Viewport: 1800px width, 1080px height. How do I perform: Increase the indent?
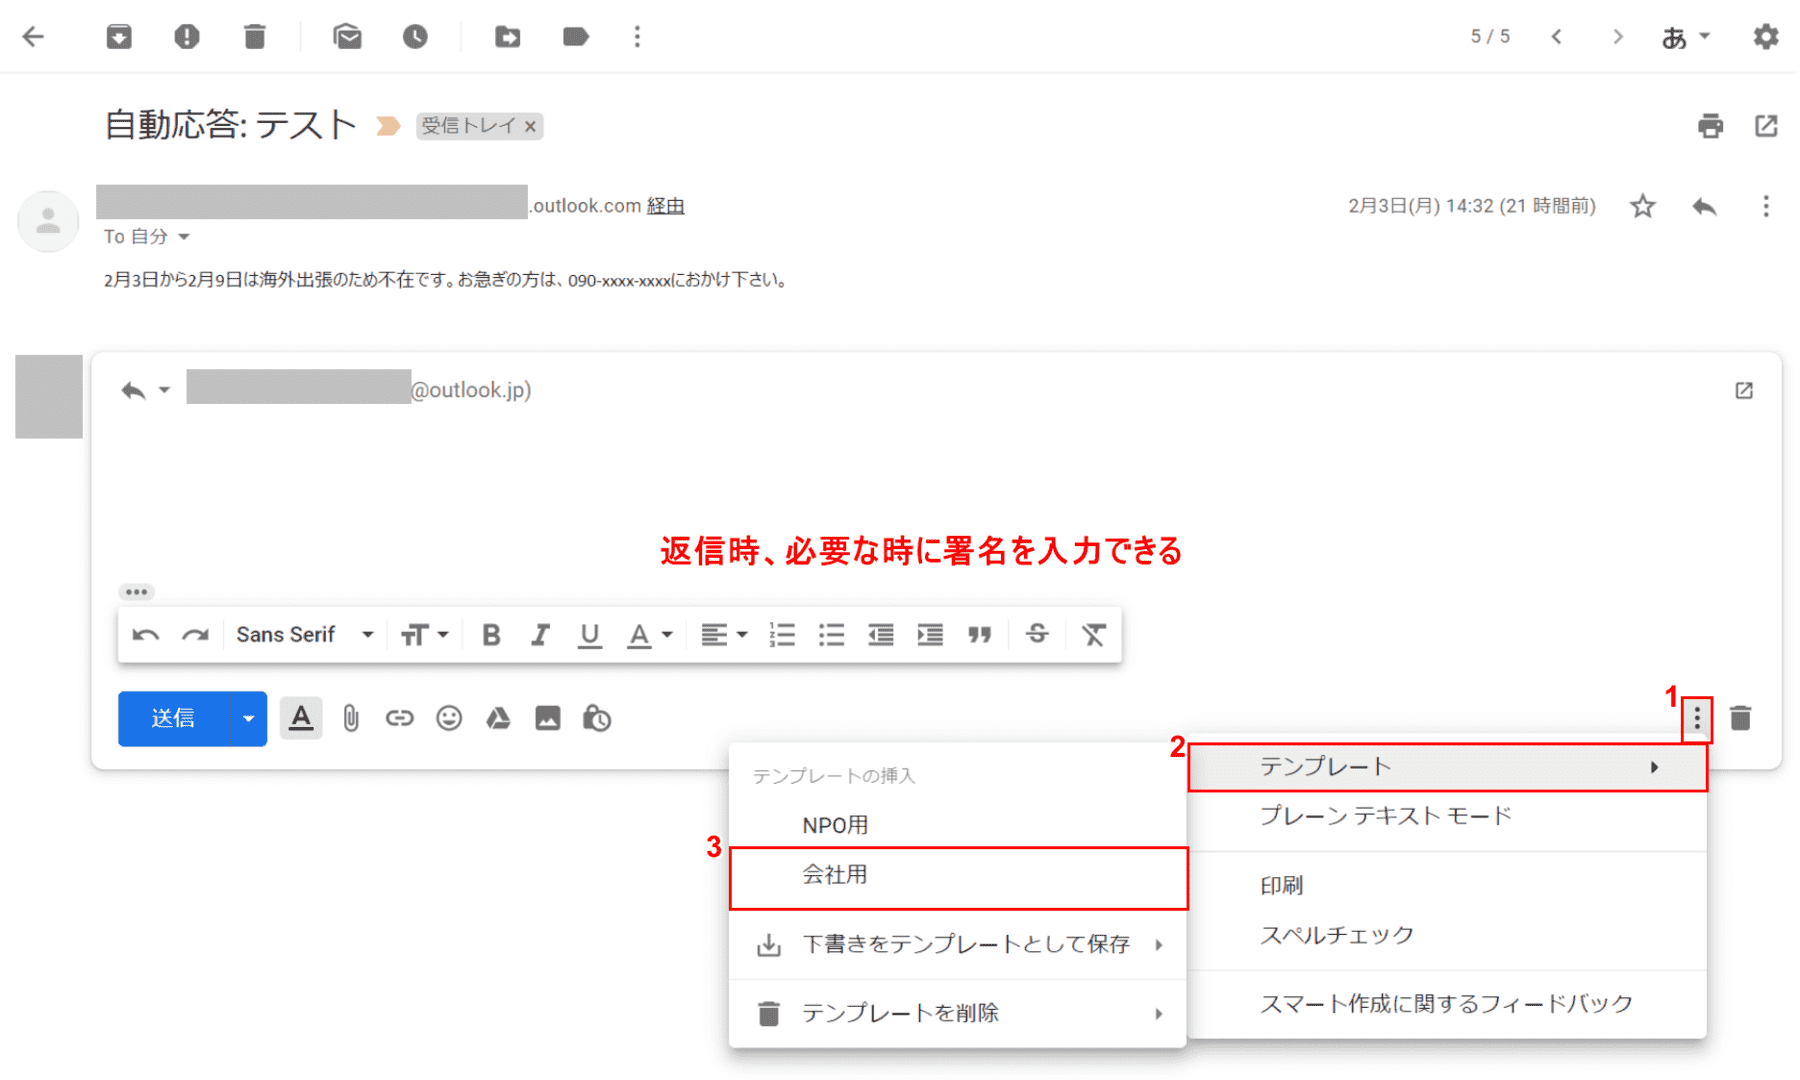(930, 635)
